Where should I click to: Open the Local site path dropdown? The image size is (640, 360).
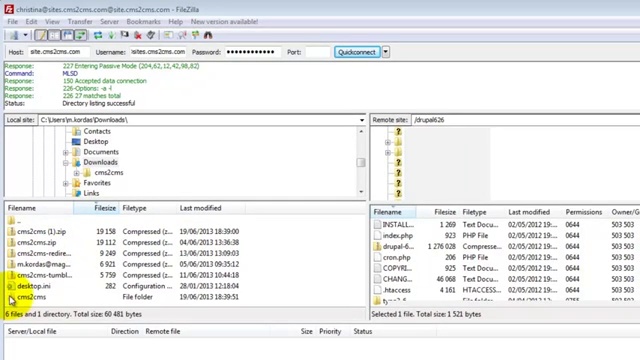(x=362, y=120)
